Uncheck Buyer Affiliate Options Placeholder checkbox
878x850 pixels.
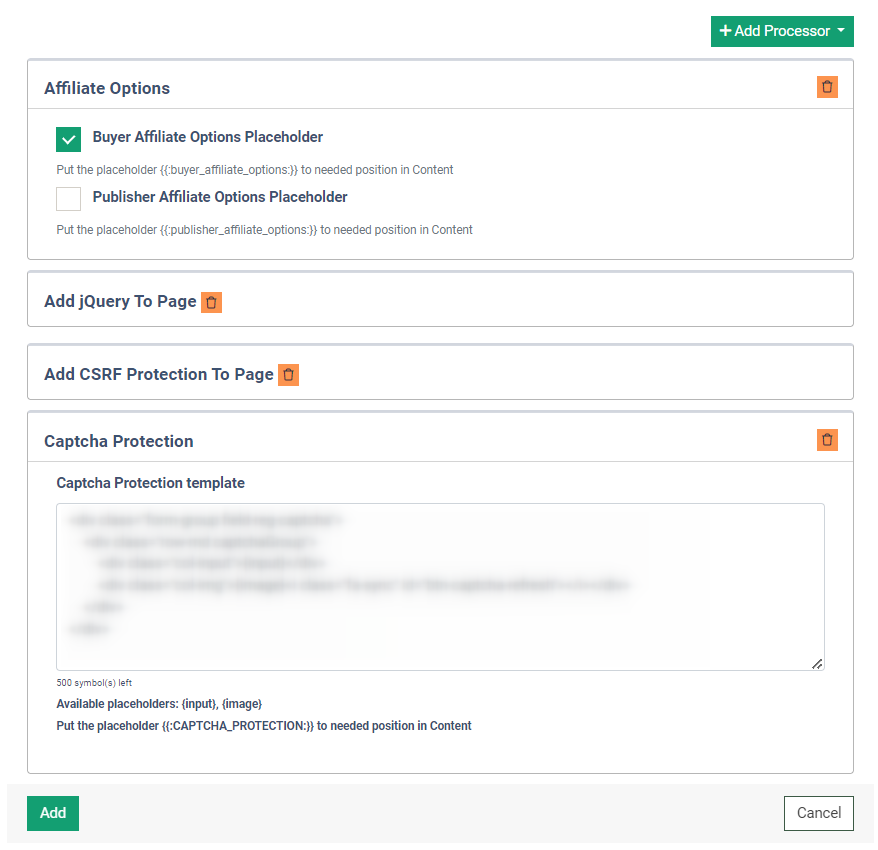[68, 139]
